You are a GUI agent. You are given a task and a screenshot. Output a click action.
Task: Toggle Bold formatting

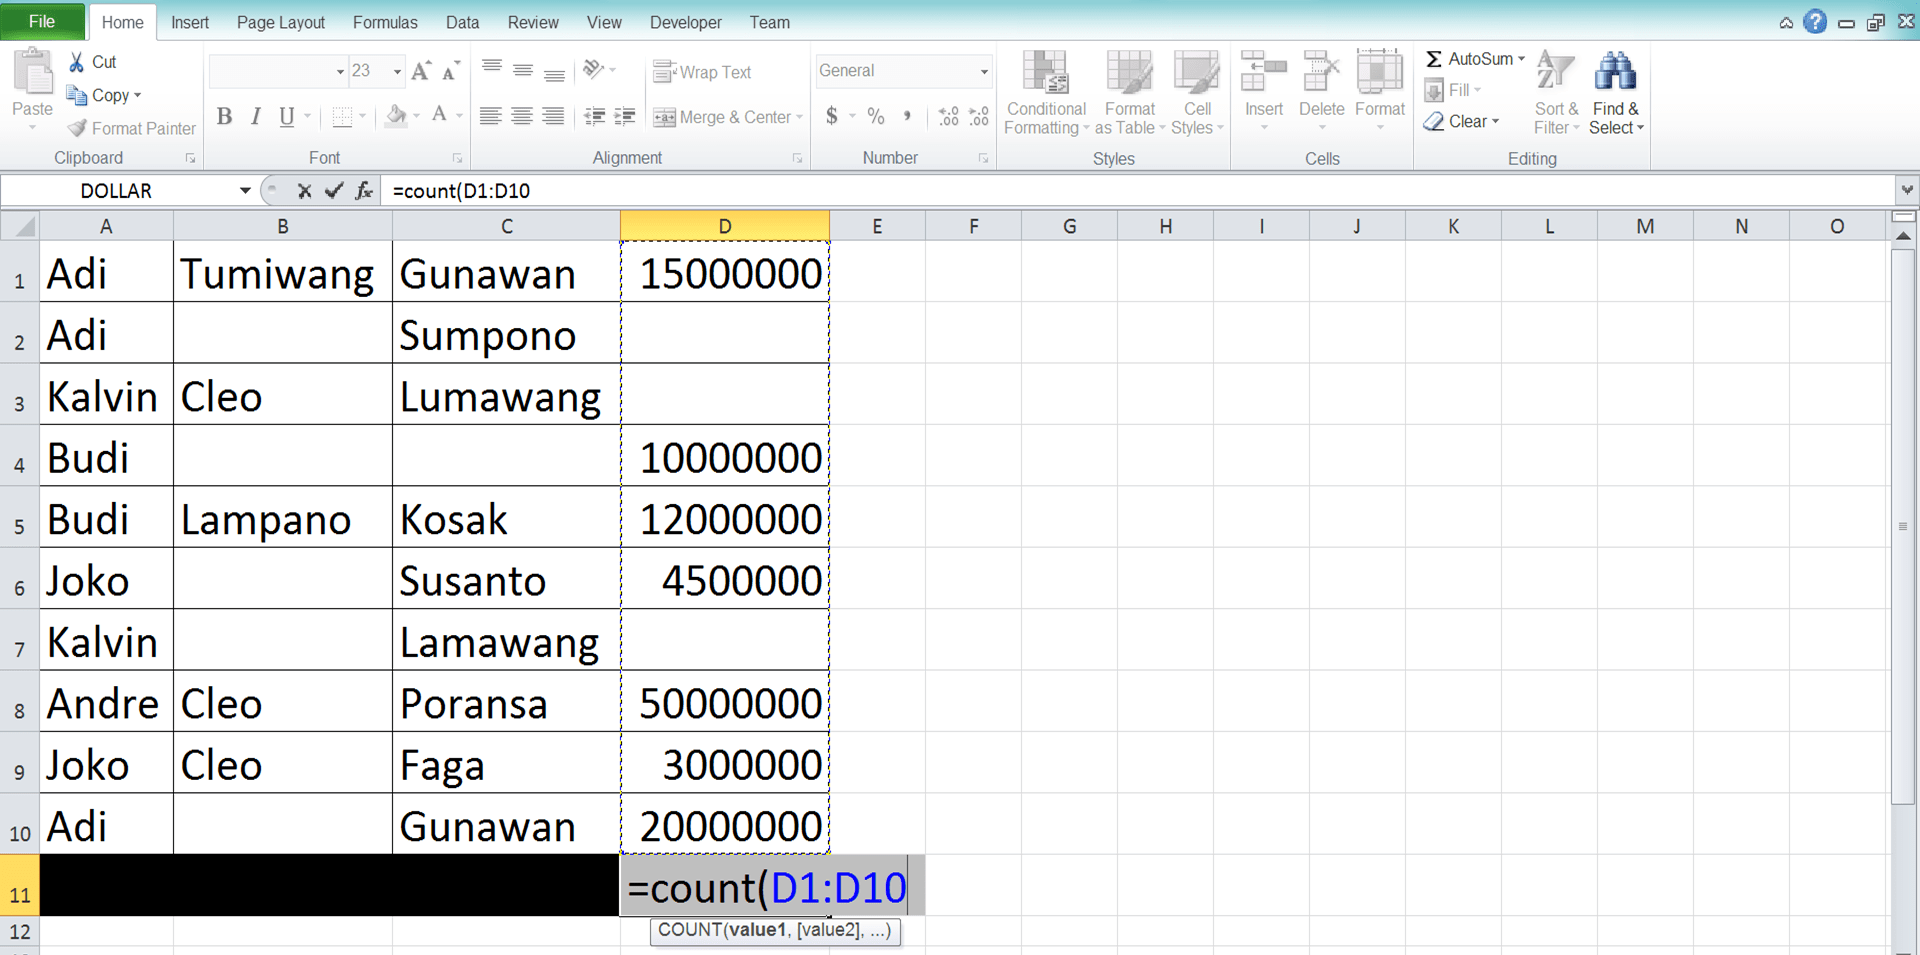point(224,117)
